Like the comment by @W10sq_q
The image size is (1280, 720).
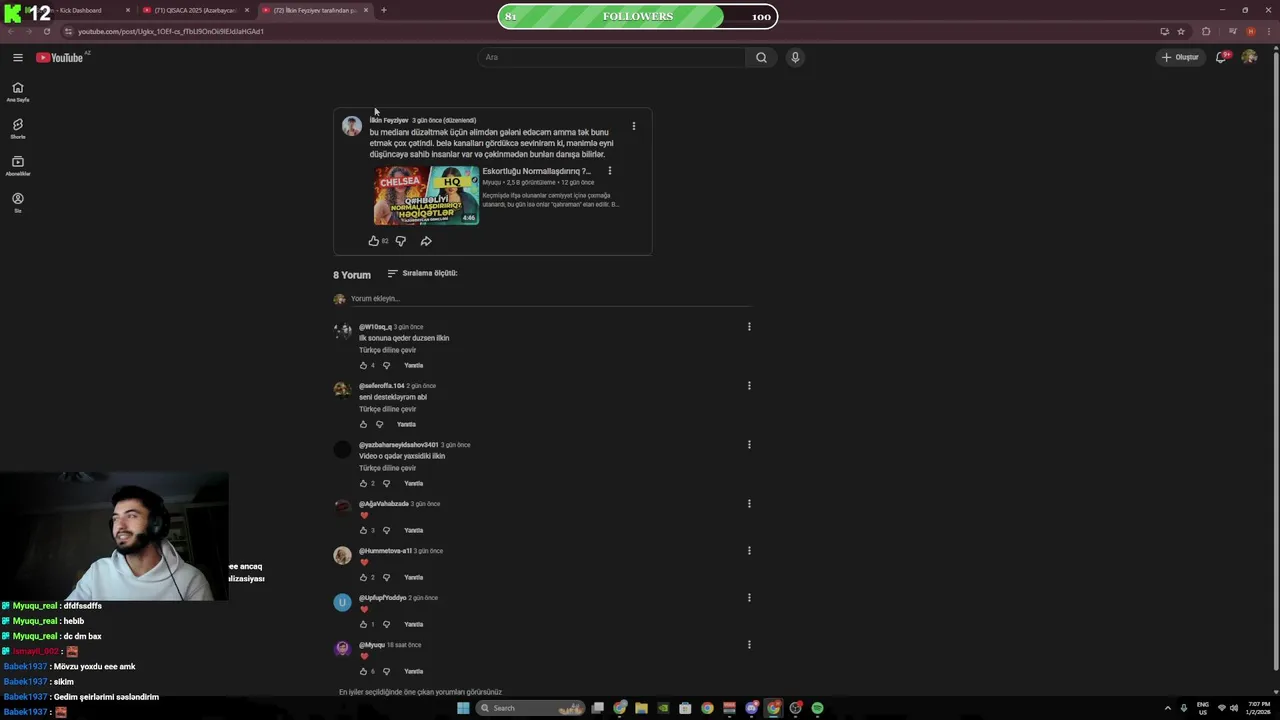[363, 365]
